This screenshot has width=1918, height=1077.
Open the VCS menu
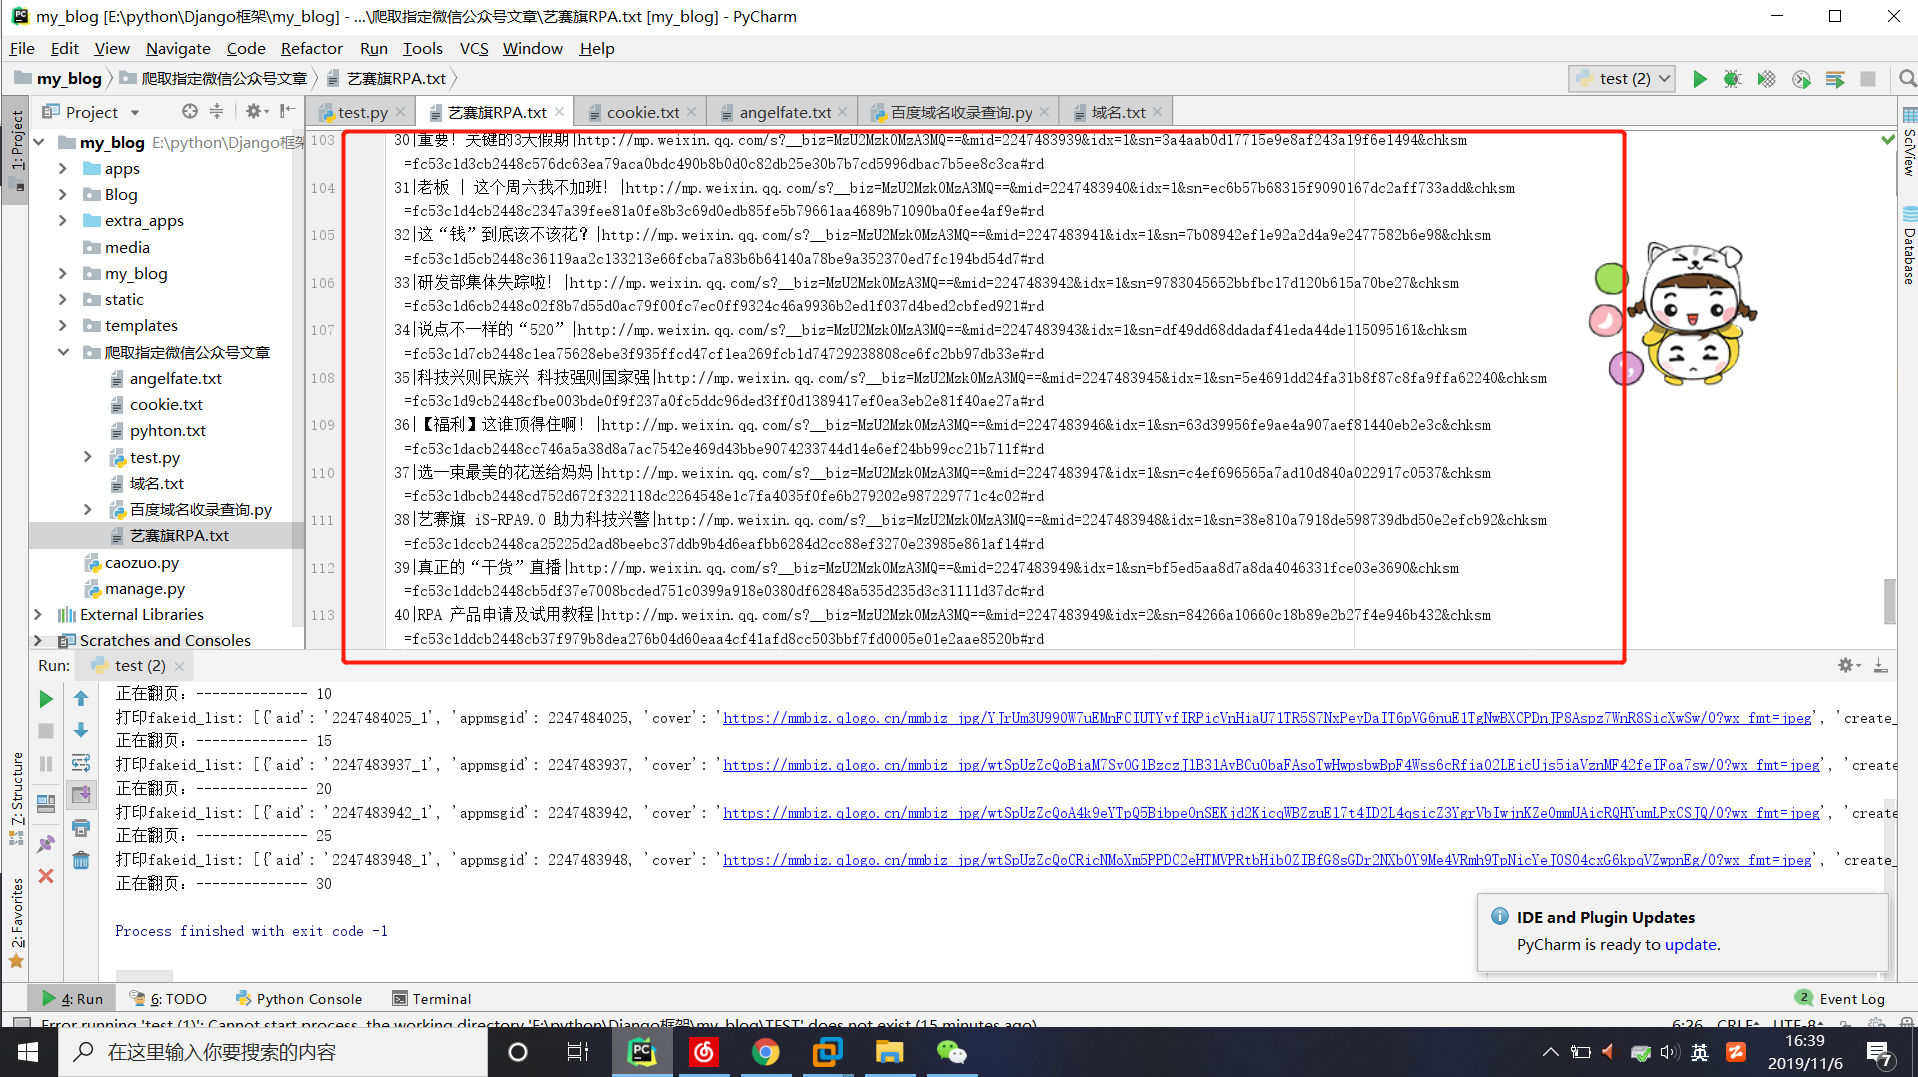click(473, 48)
